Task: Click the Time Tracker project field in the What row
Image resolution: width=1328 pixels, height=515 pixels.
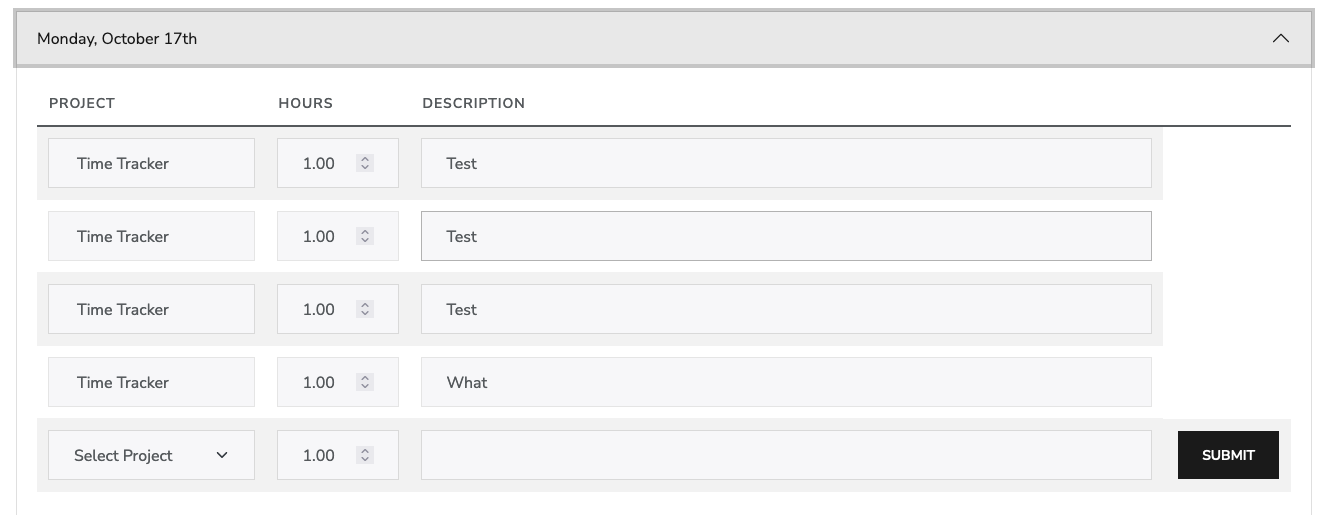Action: 151,382
